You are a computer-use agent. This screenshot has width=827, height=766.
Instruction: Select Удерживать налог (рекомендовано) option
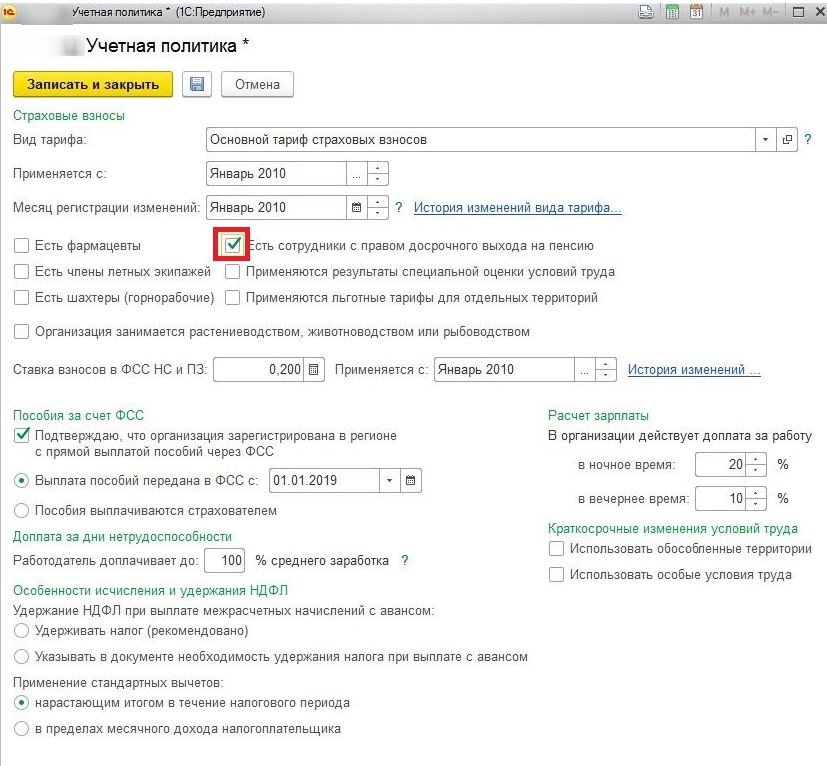[21, 630]
